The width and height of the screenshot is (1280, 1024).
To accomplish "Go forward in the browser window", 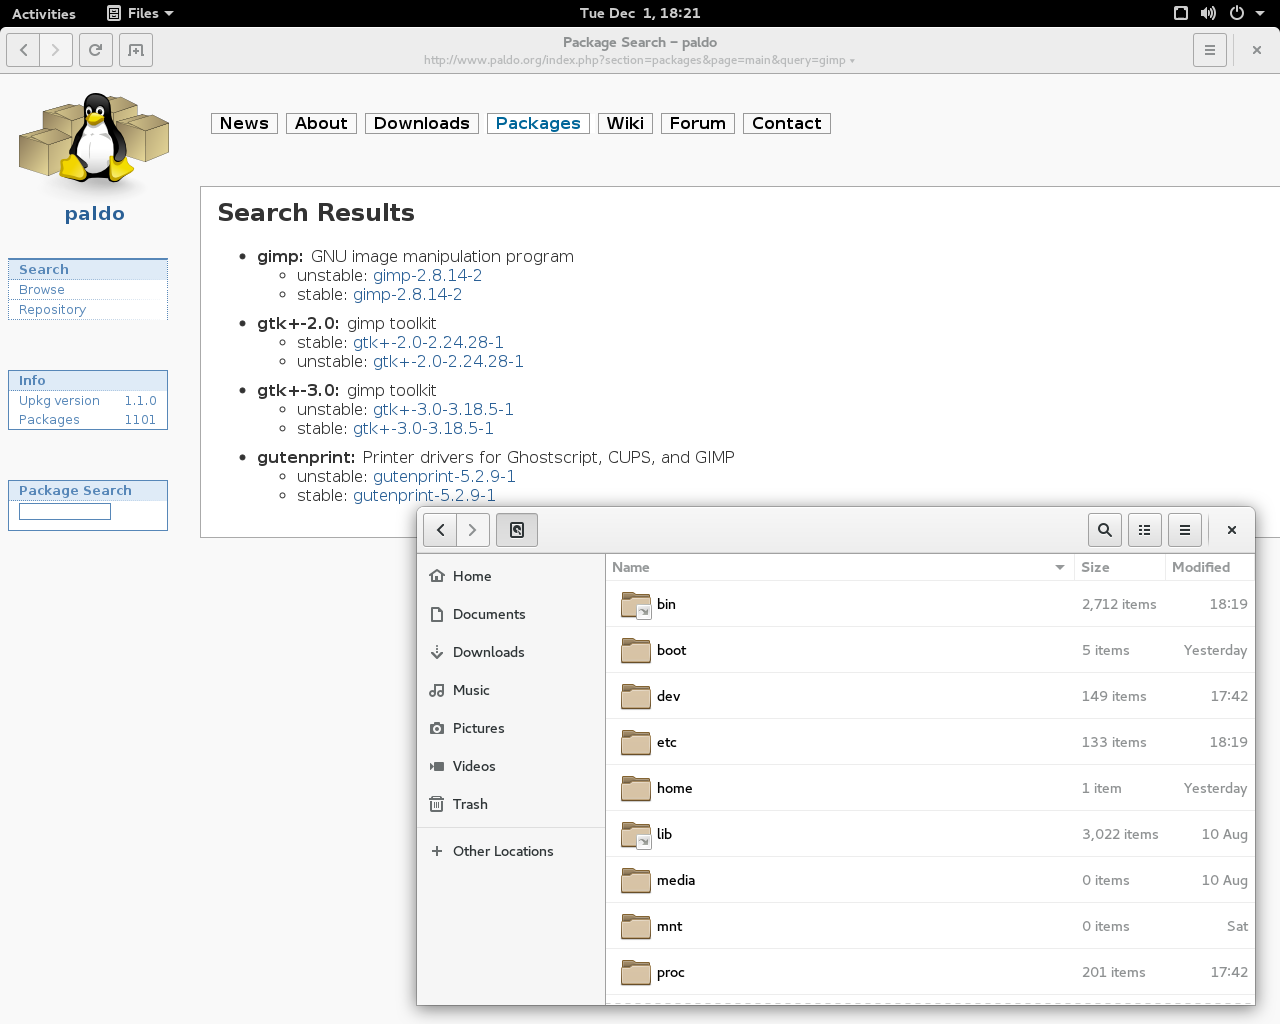I will (56, 50).
